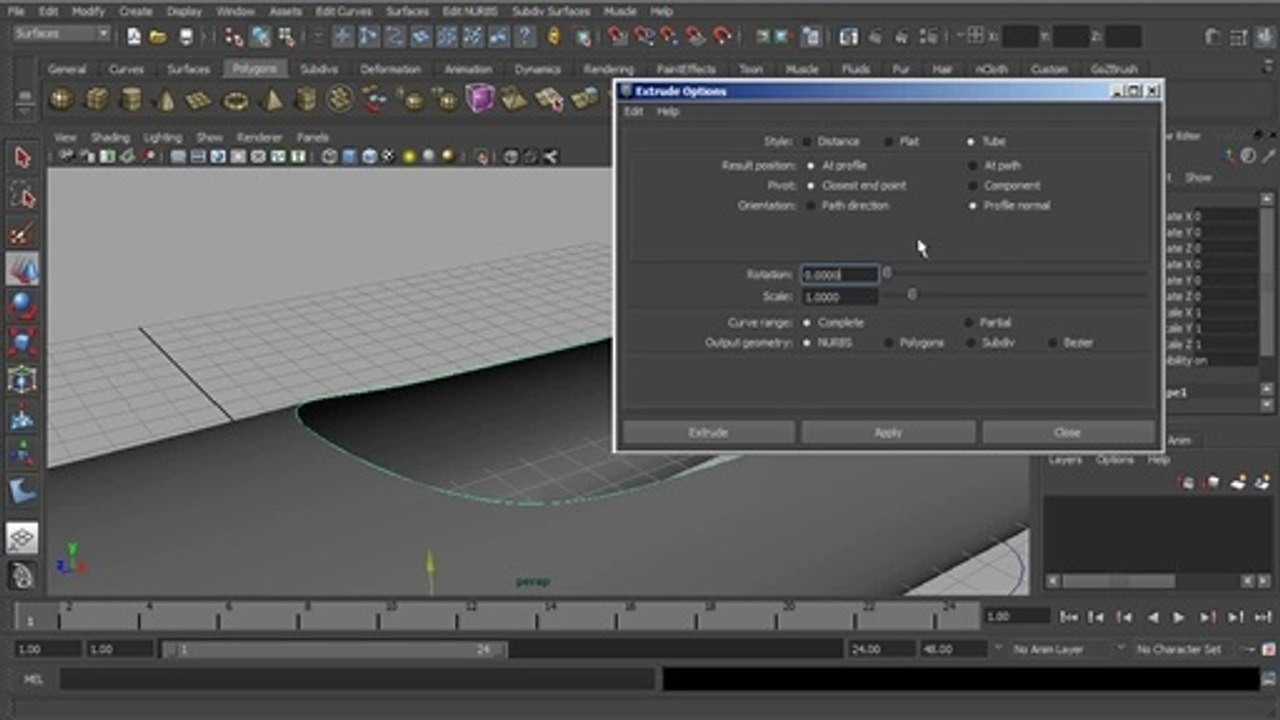Create a polygon cone from shelf
The width and height of the screenshot is (1280, 720).
click(166, 99)
